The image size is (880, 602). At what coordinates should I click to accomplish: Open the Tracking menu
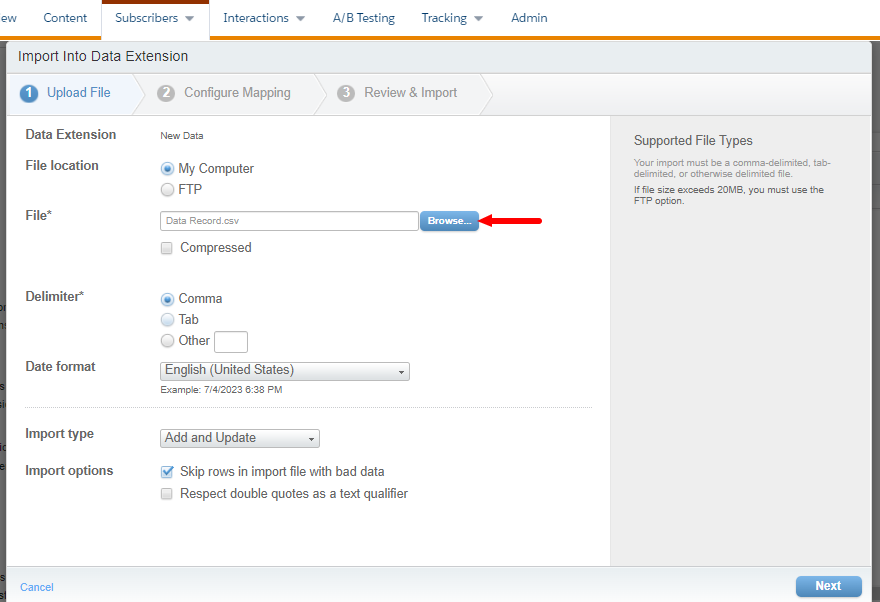click(452, 18)
